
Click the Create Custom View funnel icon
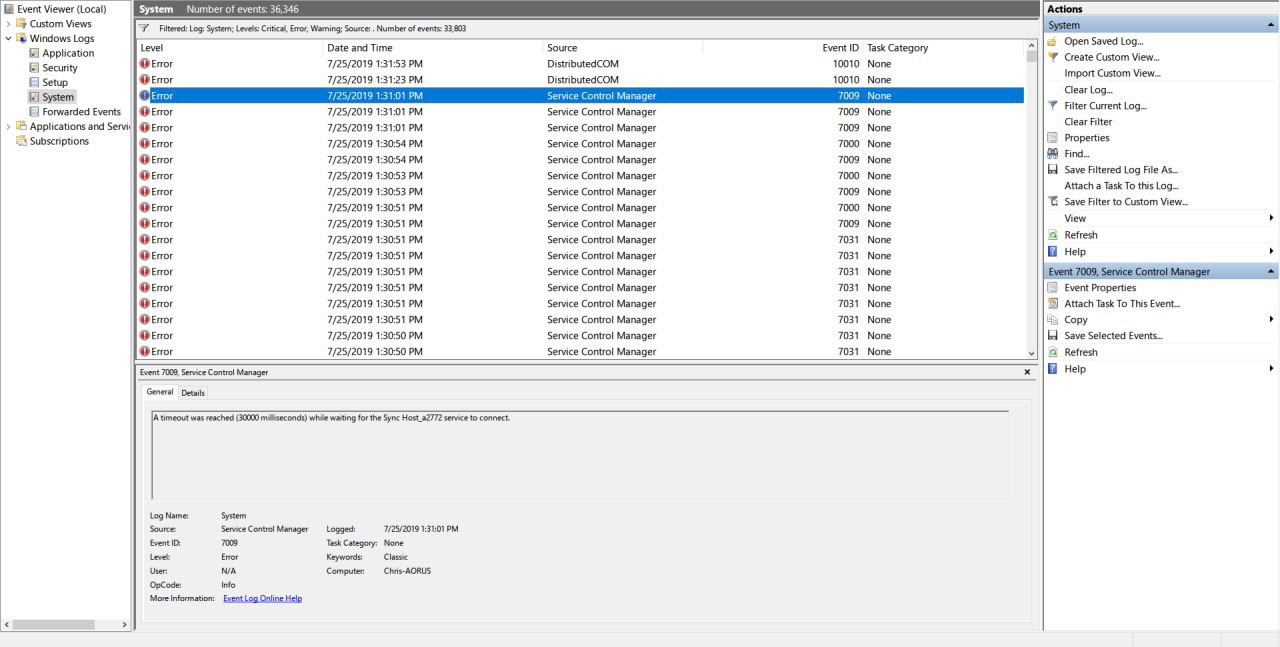(x=1053, y=57)
